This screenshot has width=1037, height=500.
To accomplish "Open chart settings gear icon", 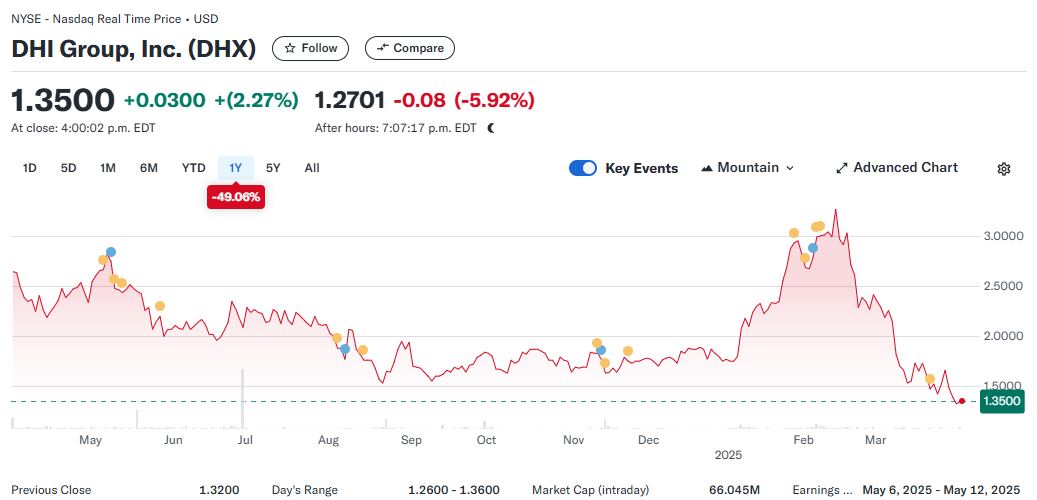I will click(x=1003, y=169).
